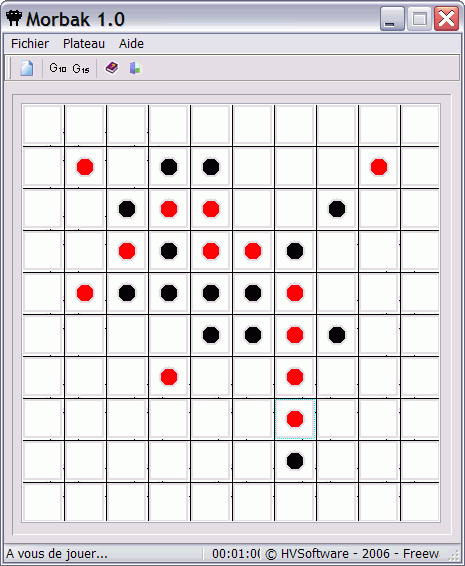The width and height of the screenshot is (465, 566).
Task: Click the empty cell directly below the highlighted red piece's black neighbor
Action: point(295,502)
